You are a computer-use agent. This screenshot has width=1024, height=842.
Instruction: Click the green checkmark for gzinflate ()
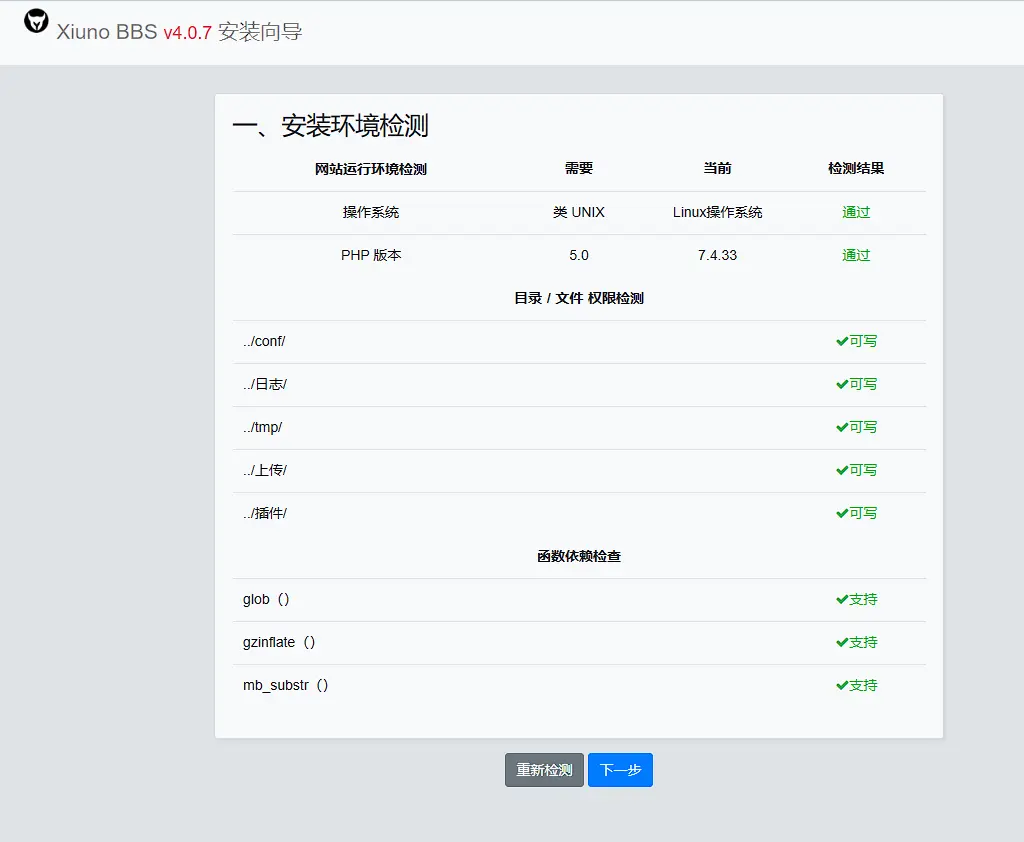pos(842,643)
